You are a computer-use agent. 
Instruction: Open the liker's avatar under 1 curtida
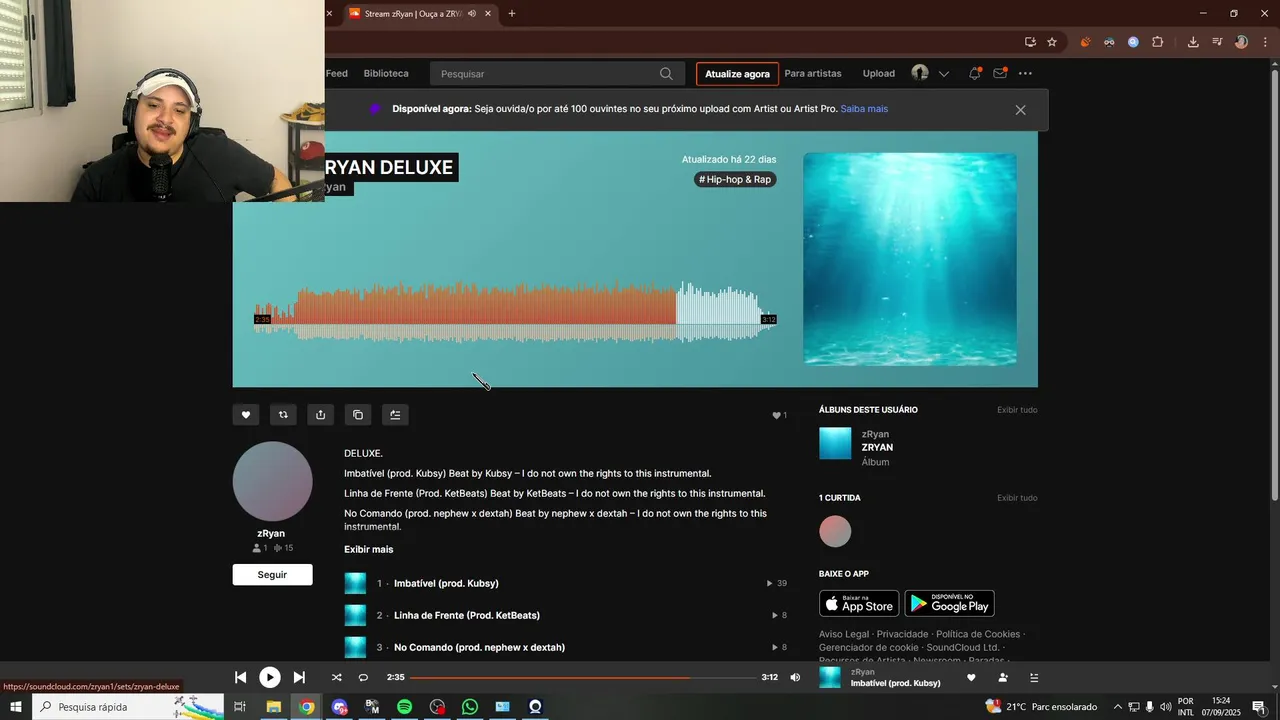point(835,531)
